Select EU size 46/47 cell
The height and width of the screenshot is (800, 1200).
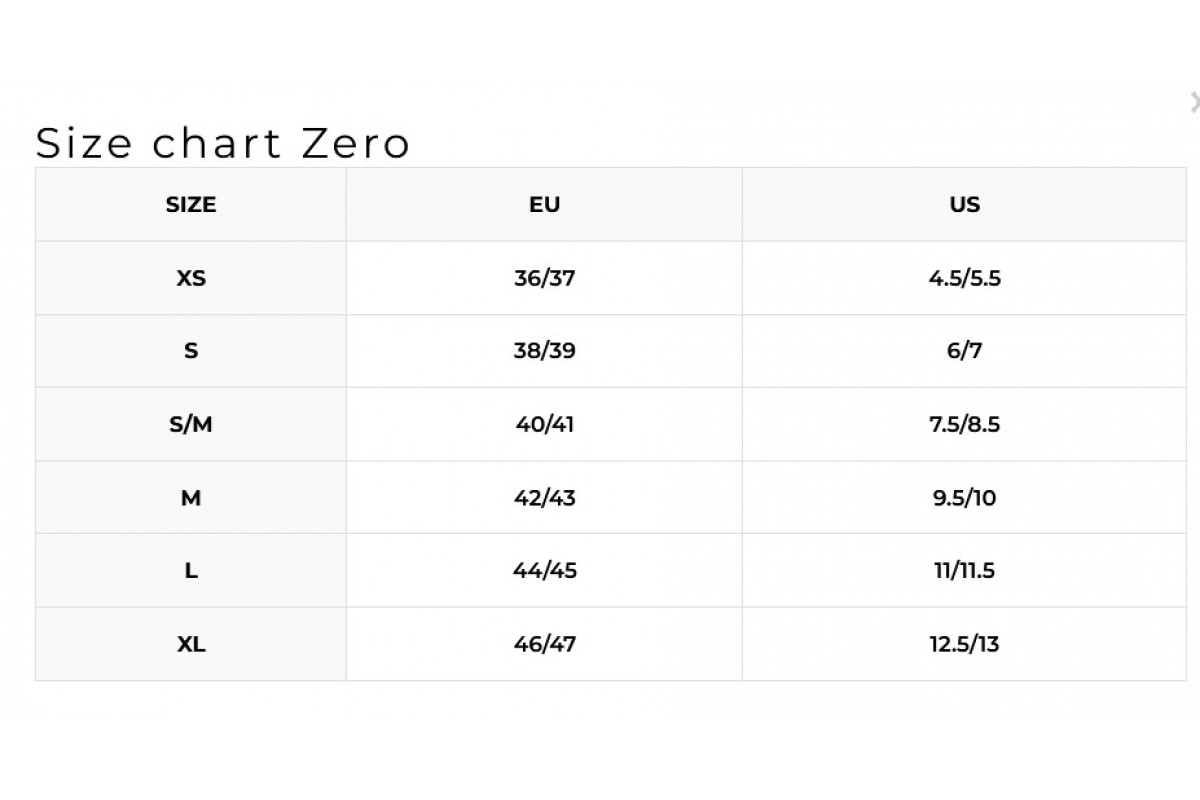[x=544, y=644]
